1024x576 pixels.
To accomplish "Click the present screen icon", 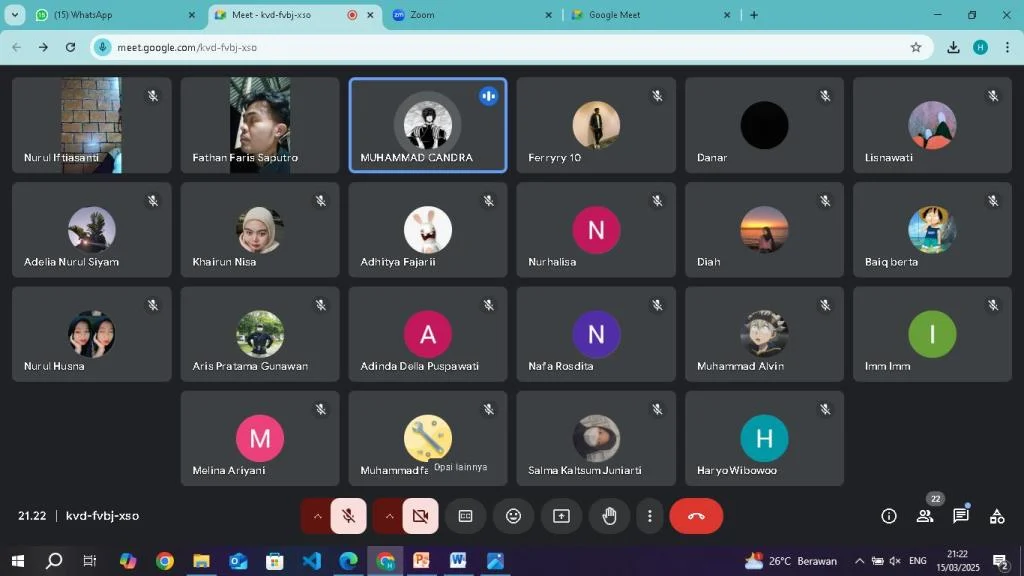I will 561,516.
